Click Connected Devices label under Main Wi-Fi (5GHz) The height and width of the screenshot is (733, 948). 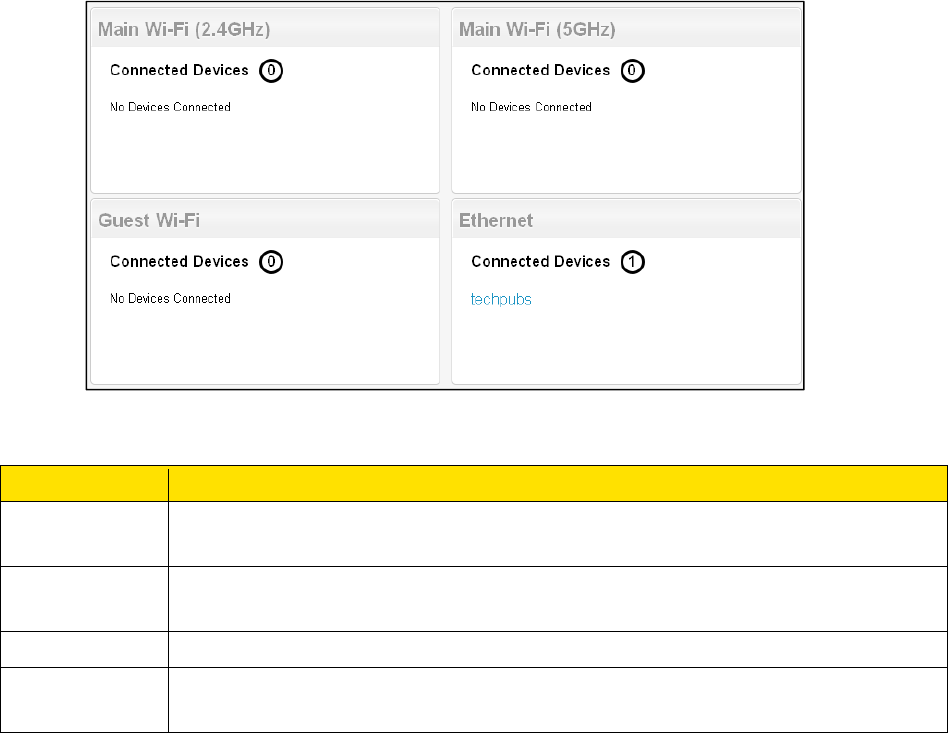click(540, 70)
